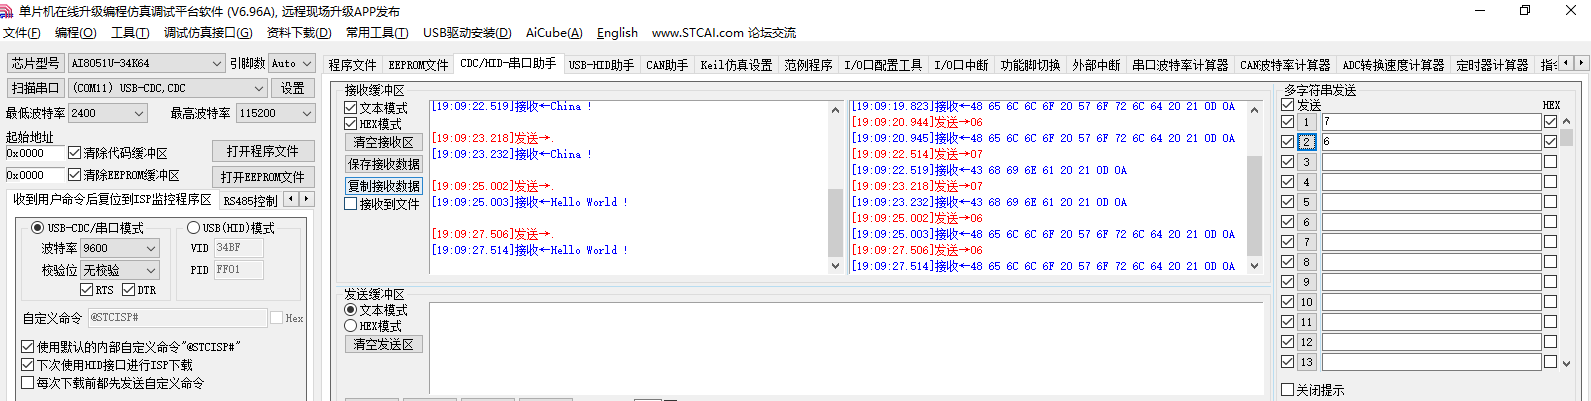The height and width of the screenshot is (401, 1591).
Task: Open the 串口波特率计算器 tab
Action: [1180, 65]
